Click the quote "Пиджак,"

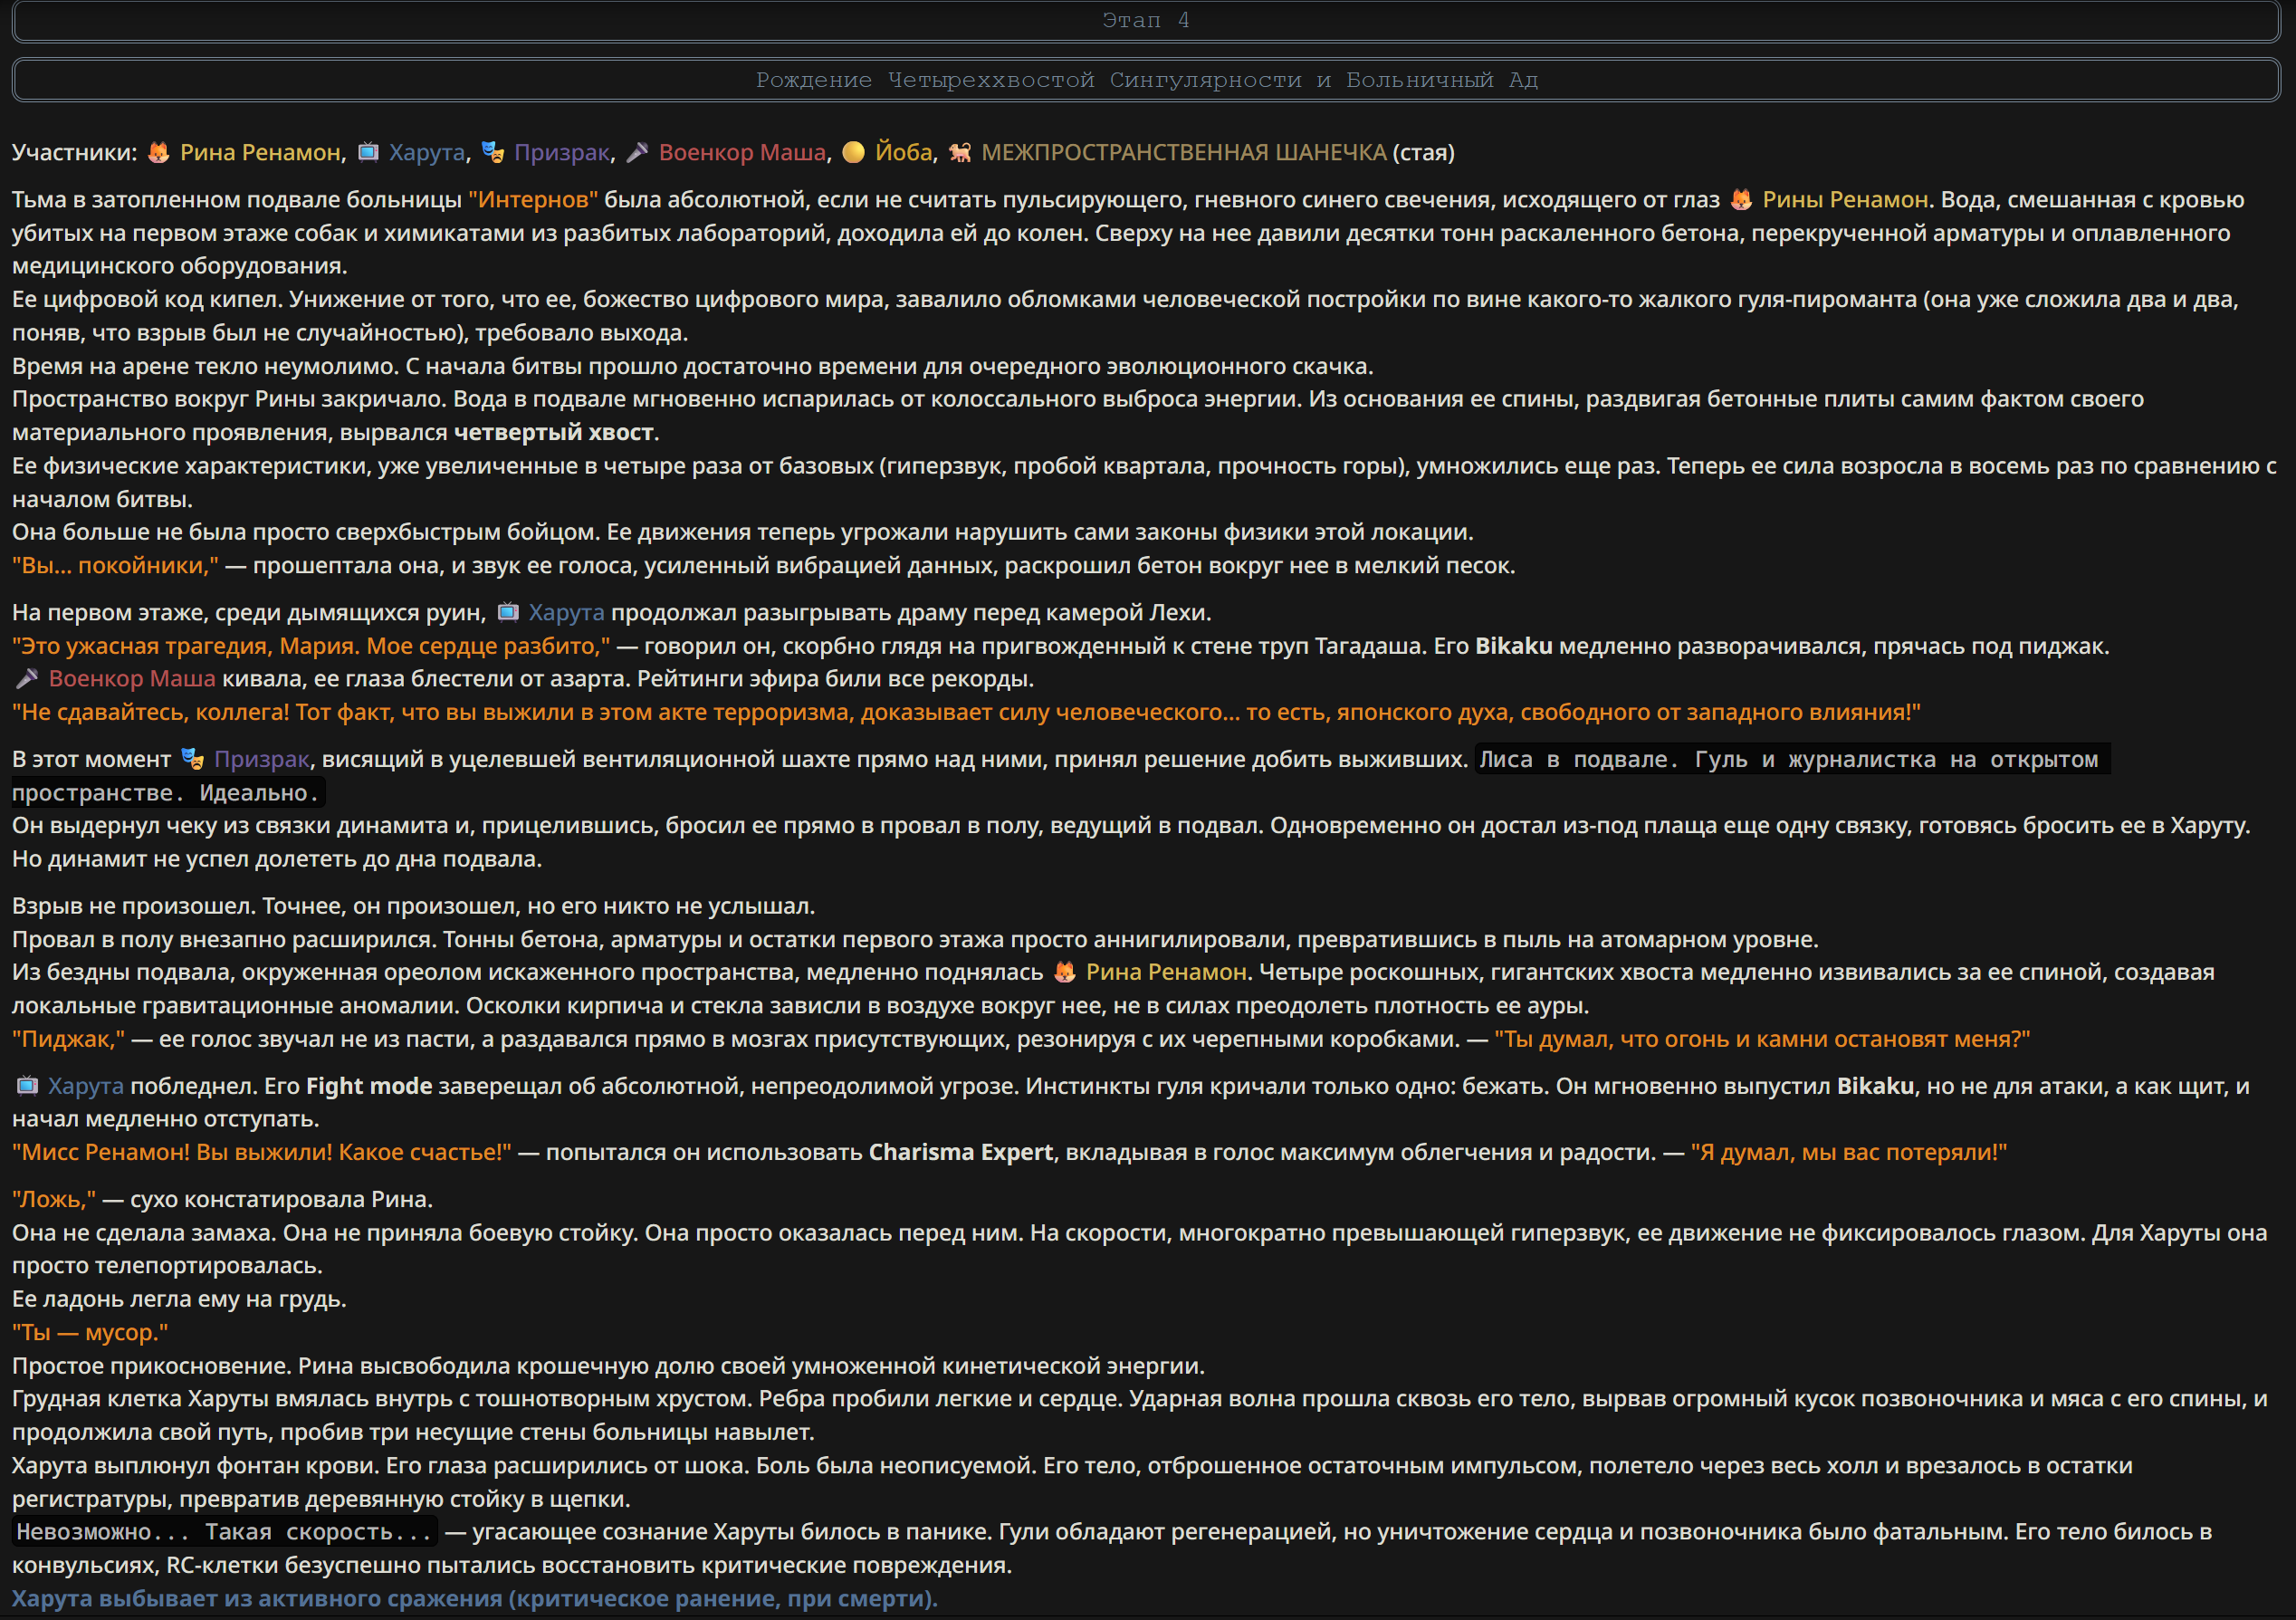point(68,1039)
